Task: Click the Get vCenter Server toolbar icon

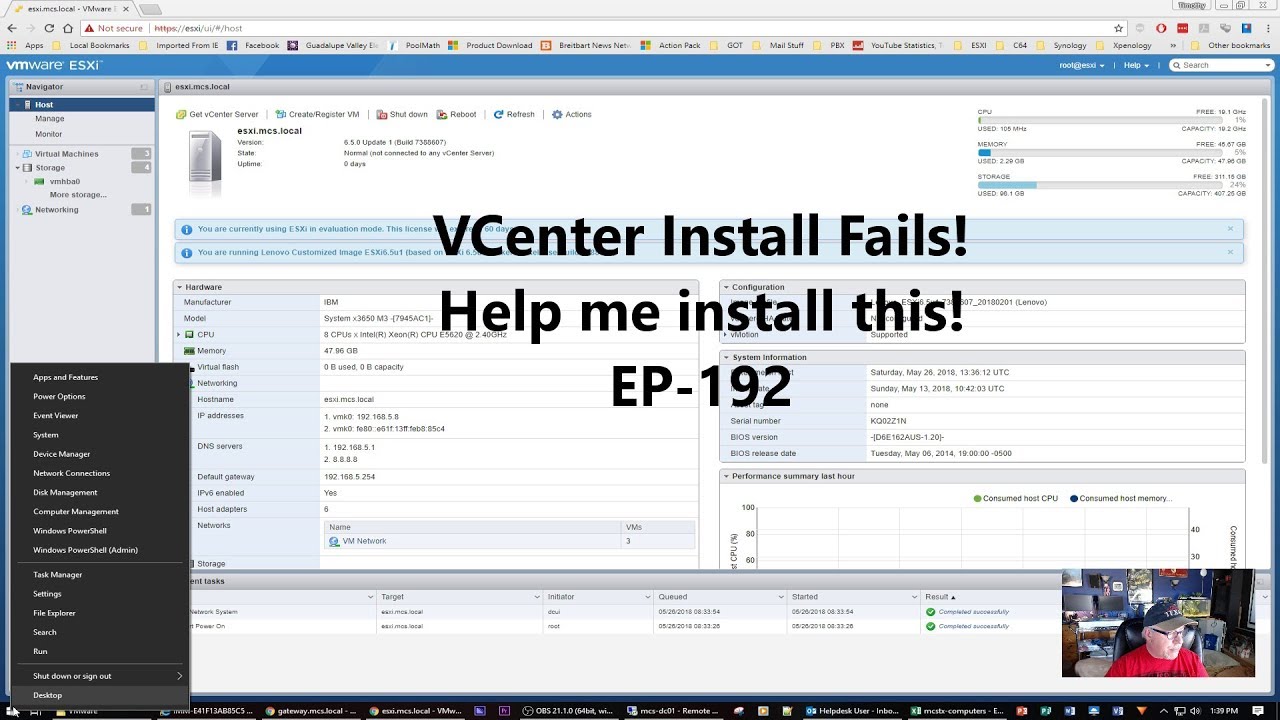Action: point(181,115)
